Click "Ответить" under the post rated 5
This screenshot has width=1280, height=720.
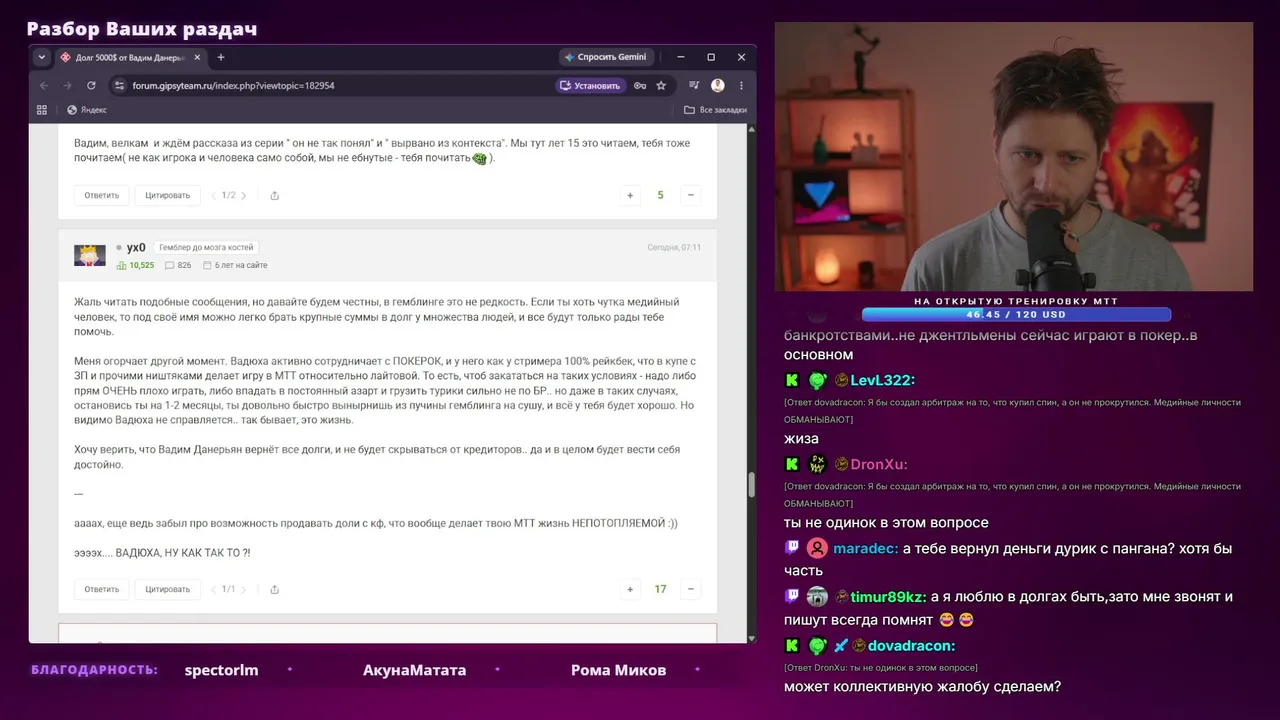tap(101, 195)
